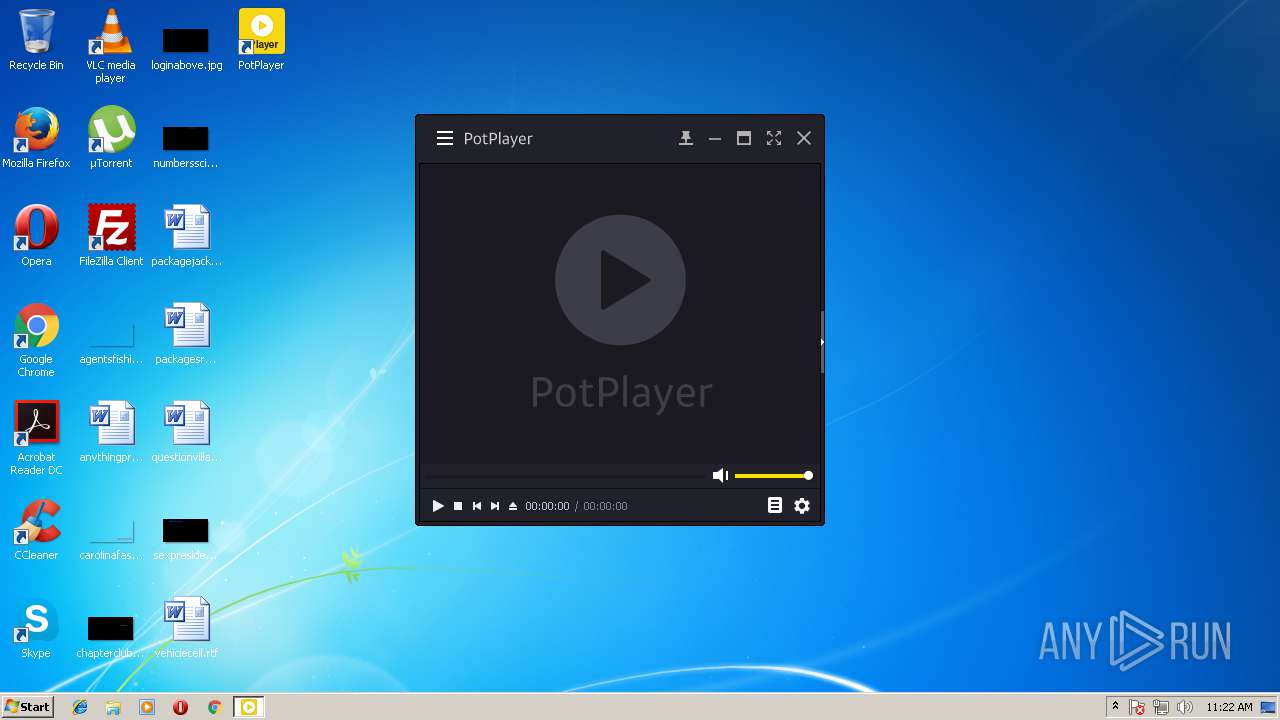Screen dimensions: 1280x720
Task: Select the loginabove.jpg file
Action: (x=186, y=48)
